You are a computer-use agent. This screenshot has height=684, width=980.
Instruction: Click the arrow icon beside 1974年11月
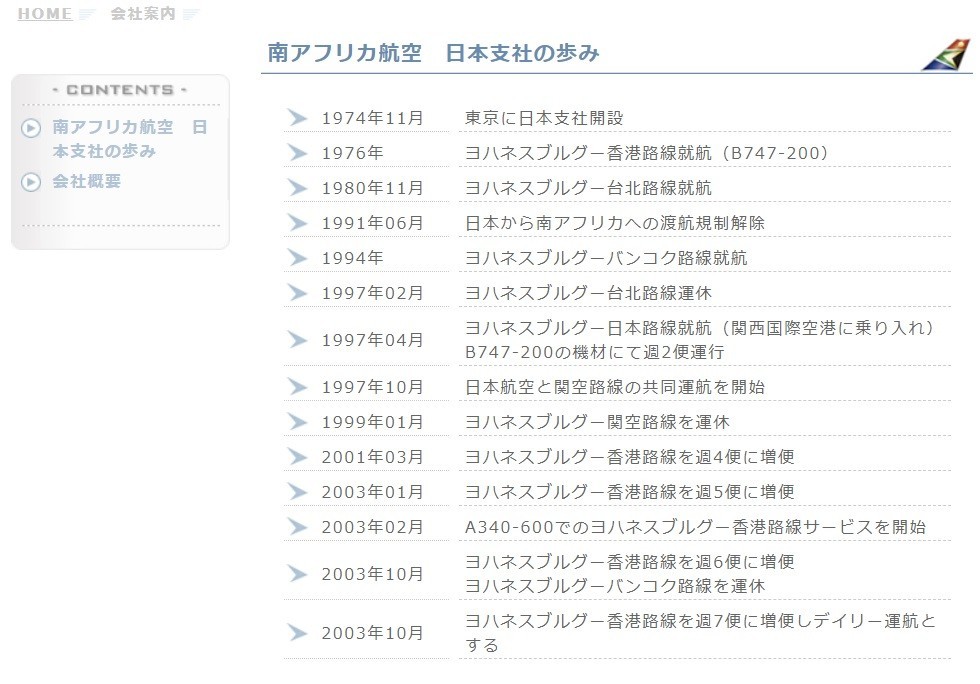point(298,118)
